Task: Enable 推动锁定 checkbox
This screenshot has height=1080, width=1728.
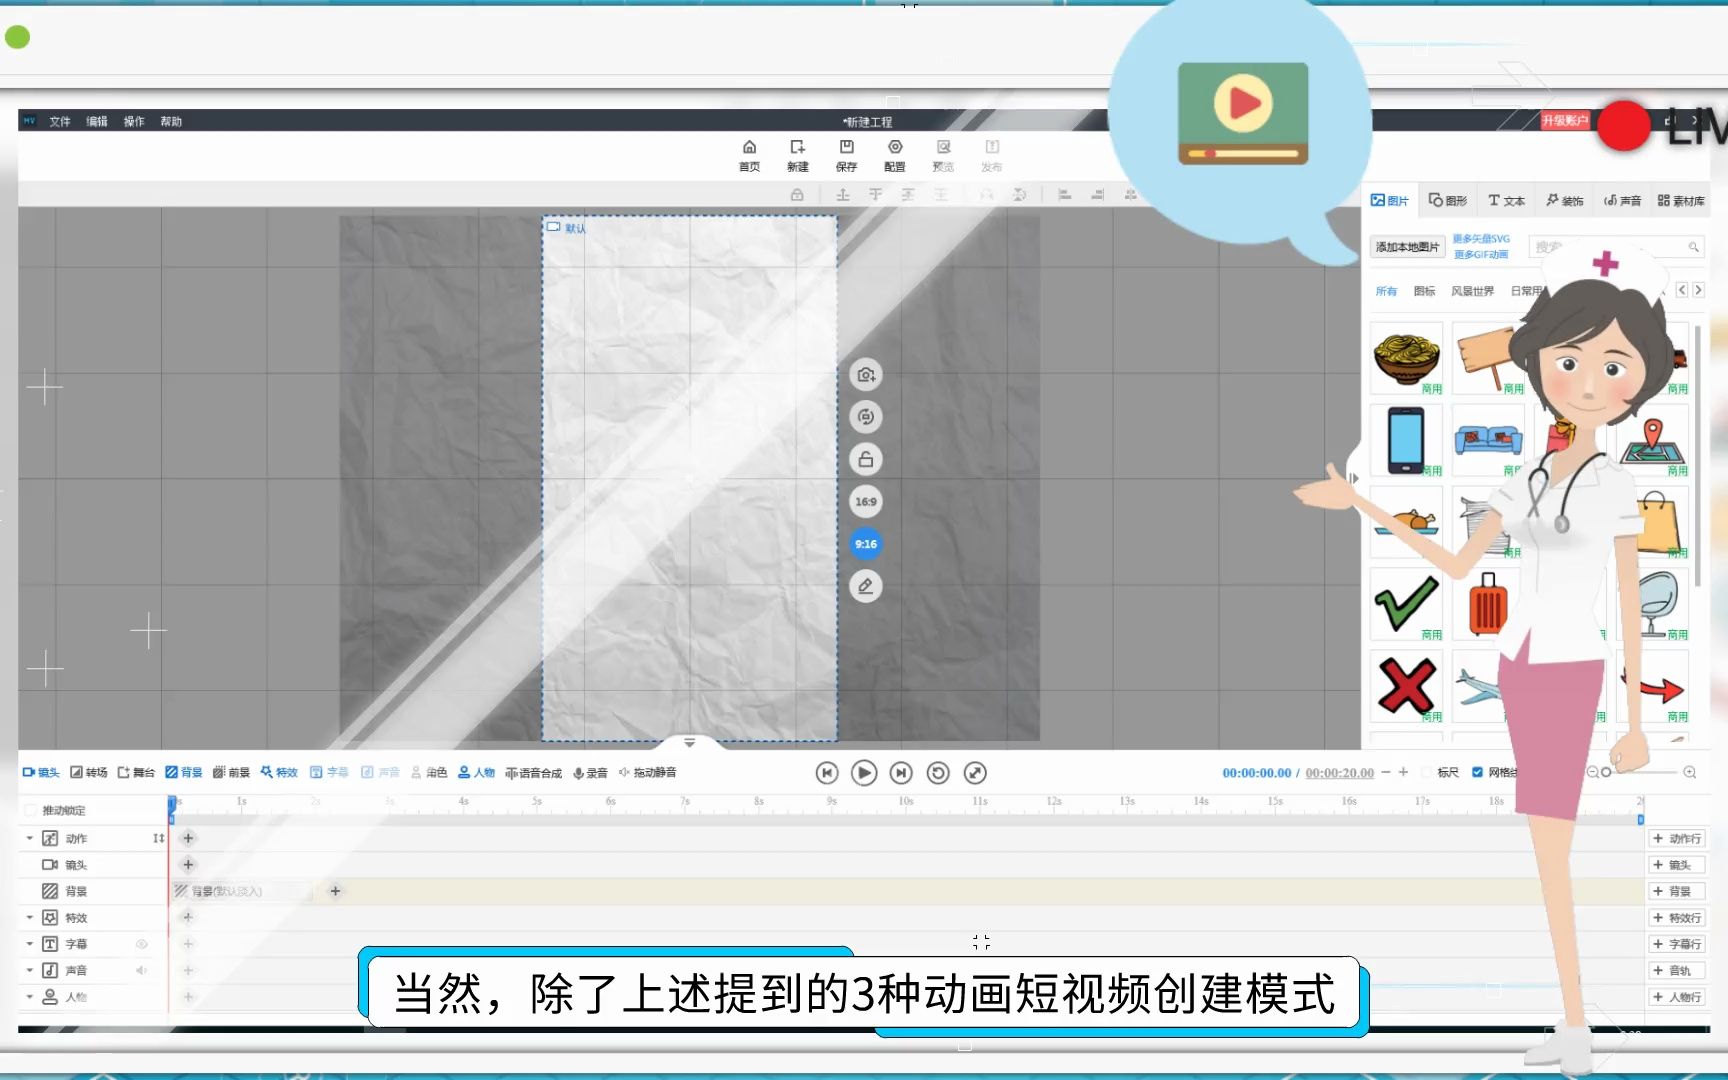Action: pyautogui.click(x=30, y=810)
